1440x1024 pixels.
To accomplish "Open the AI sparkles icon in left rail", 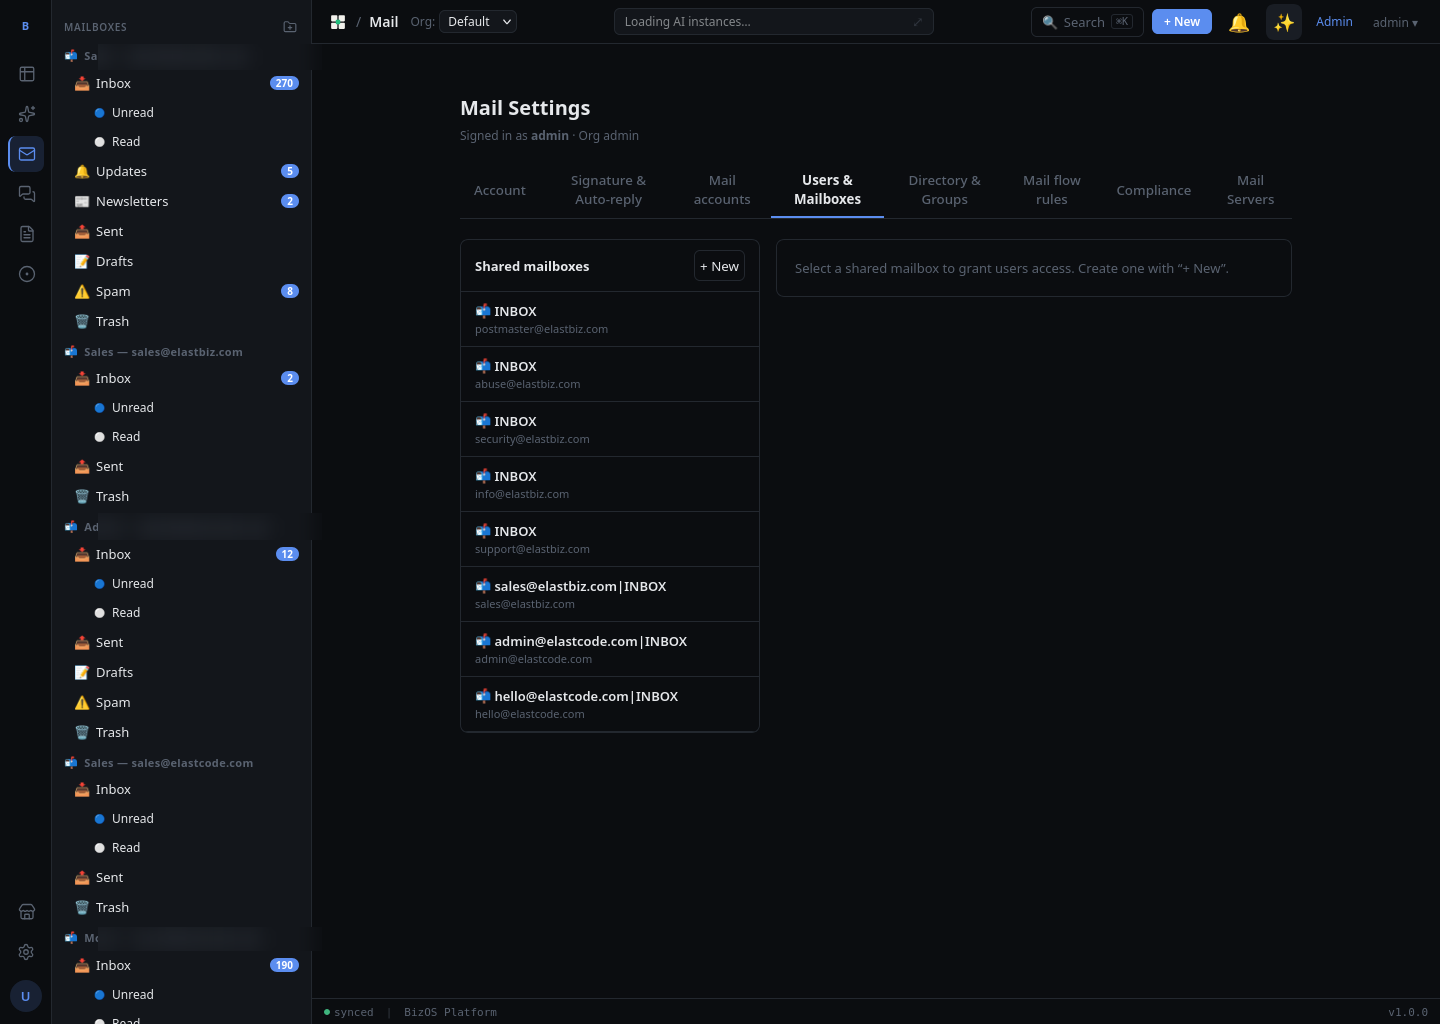I will (27, 114).
